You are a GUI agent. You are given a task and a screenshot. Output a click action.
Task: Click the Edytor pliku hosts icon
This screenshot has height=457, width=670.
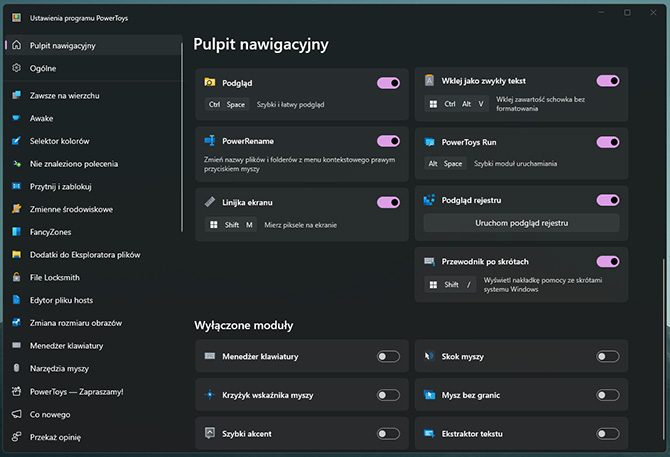[16, 300]
